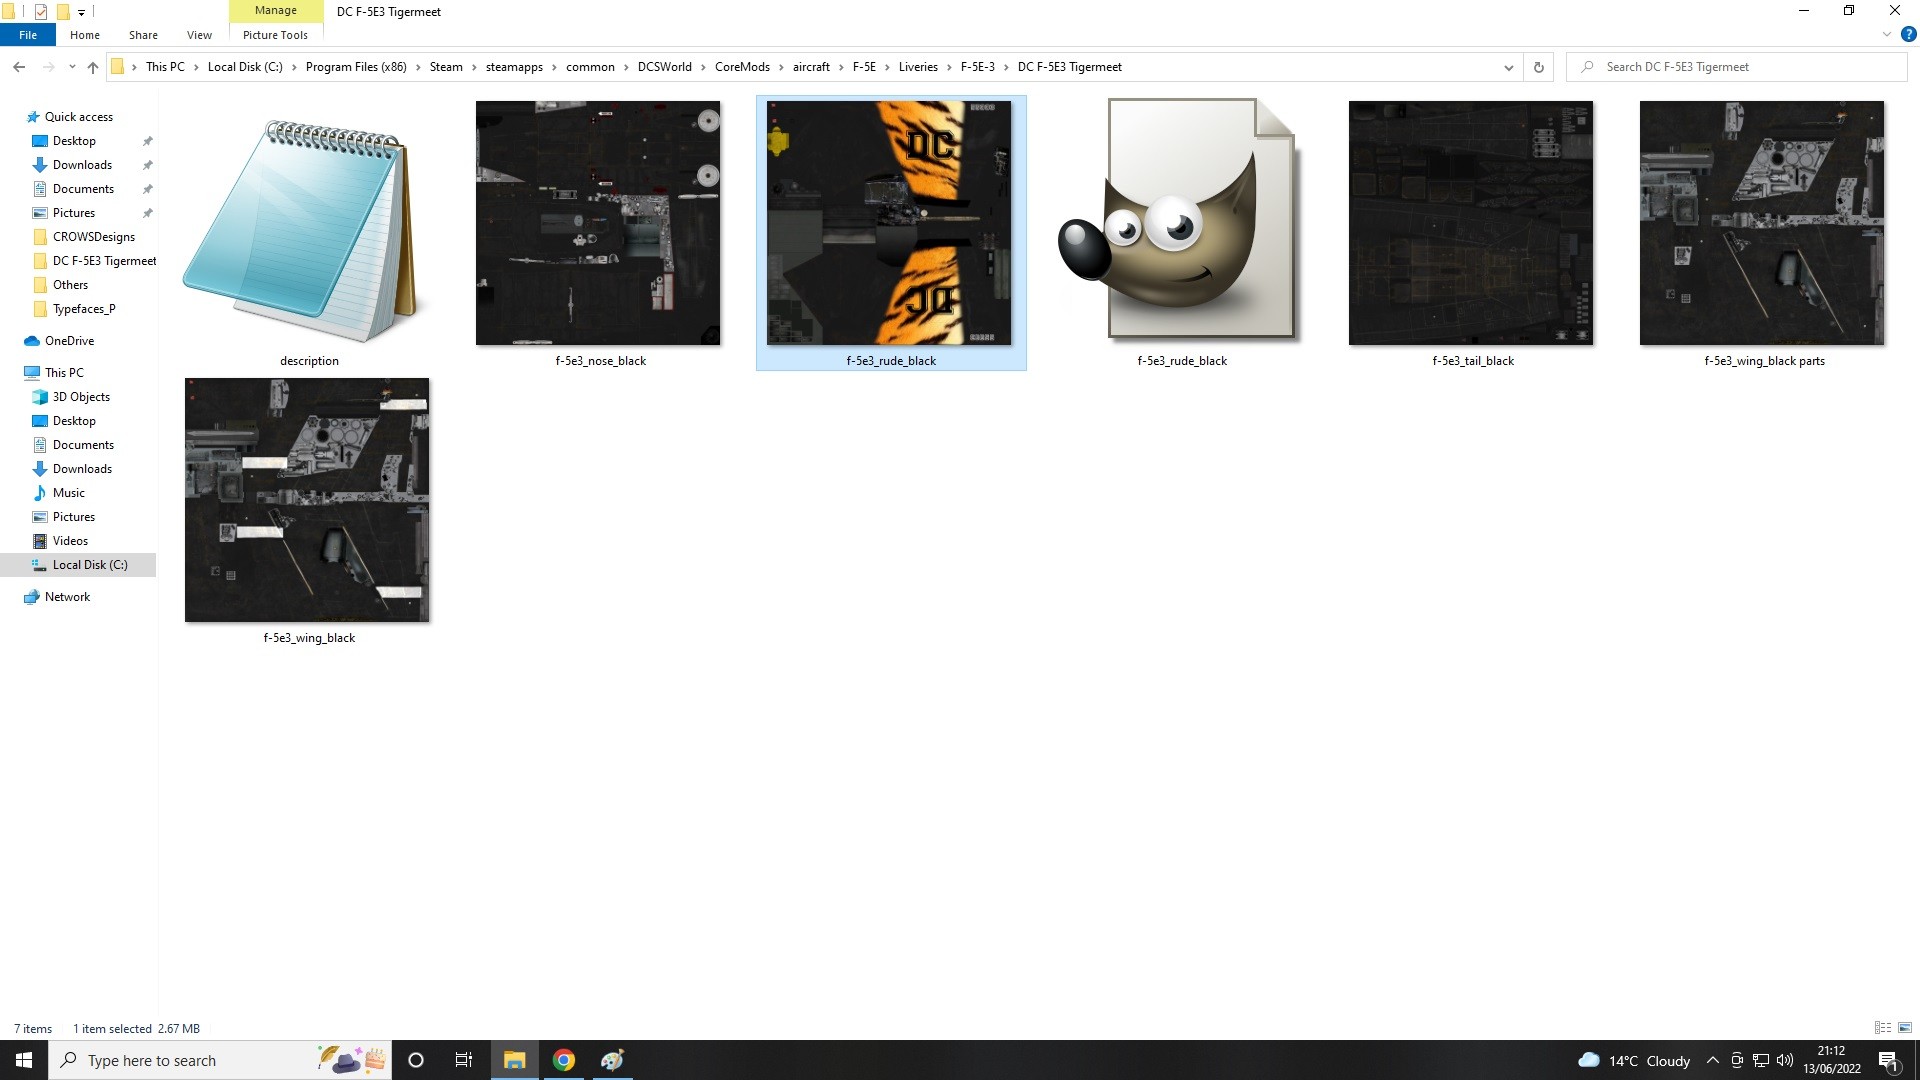Unpin Downloads from Quick access
This screenshot has height=1080, width=1920.
point(148,165)
